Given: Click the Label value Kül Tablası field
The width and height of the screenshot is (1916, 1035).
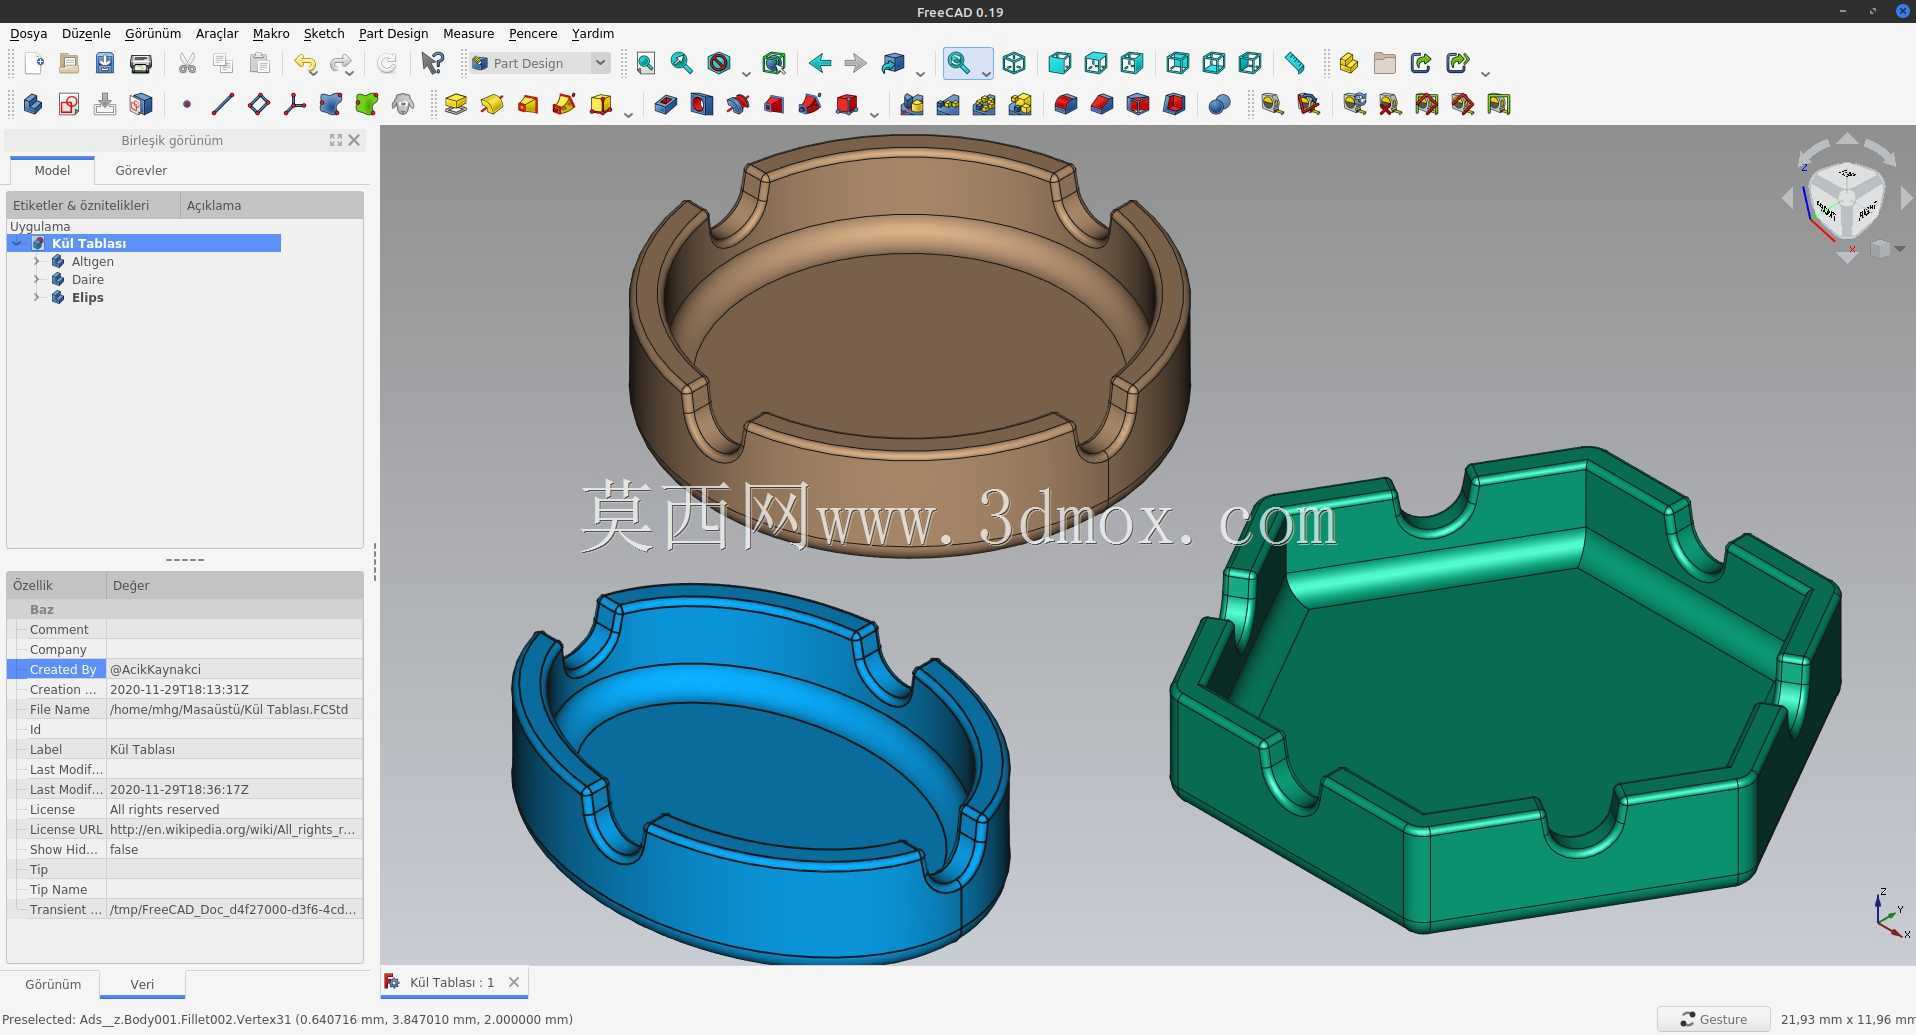Looking at the screenshot, I should [234, 750].
